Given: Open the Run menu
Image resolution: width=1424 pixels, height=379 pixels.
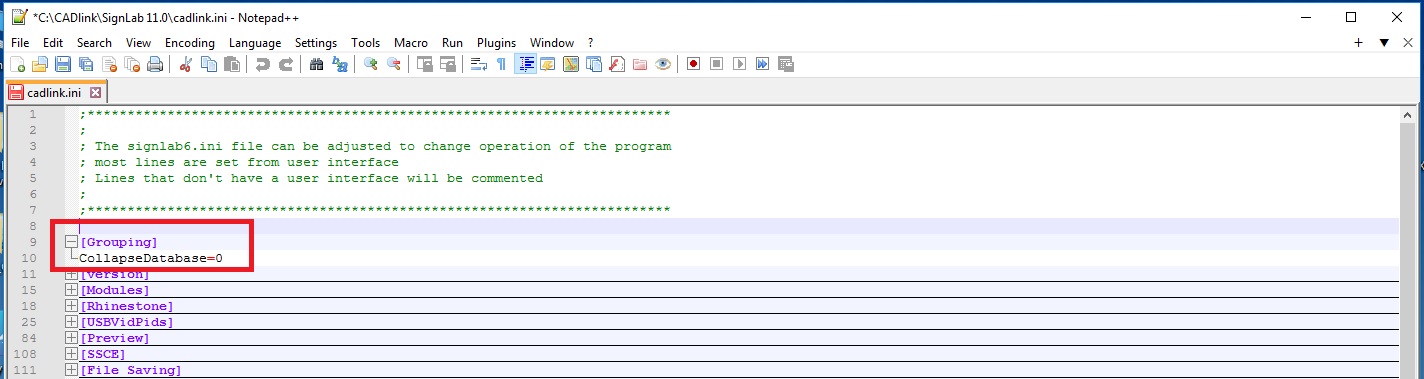Looking at the screenshot, I should [452, 43].
